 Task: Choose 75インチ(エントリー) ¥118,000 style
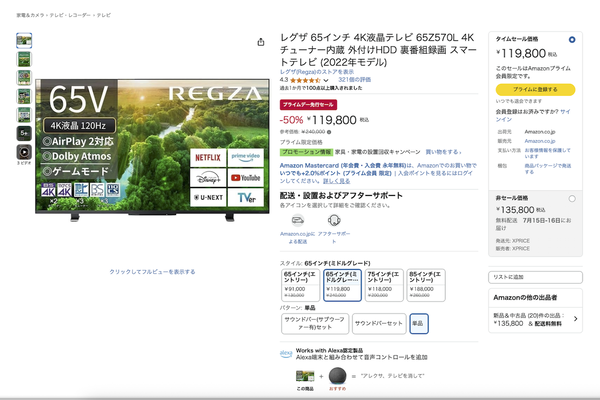[384, 285]
